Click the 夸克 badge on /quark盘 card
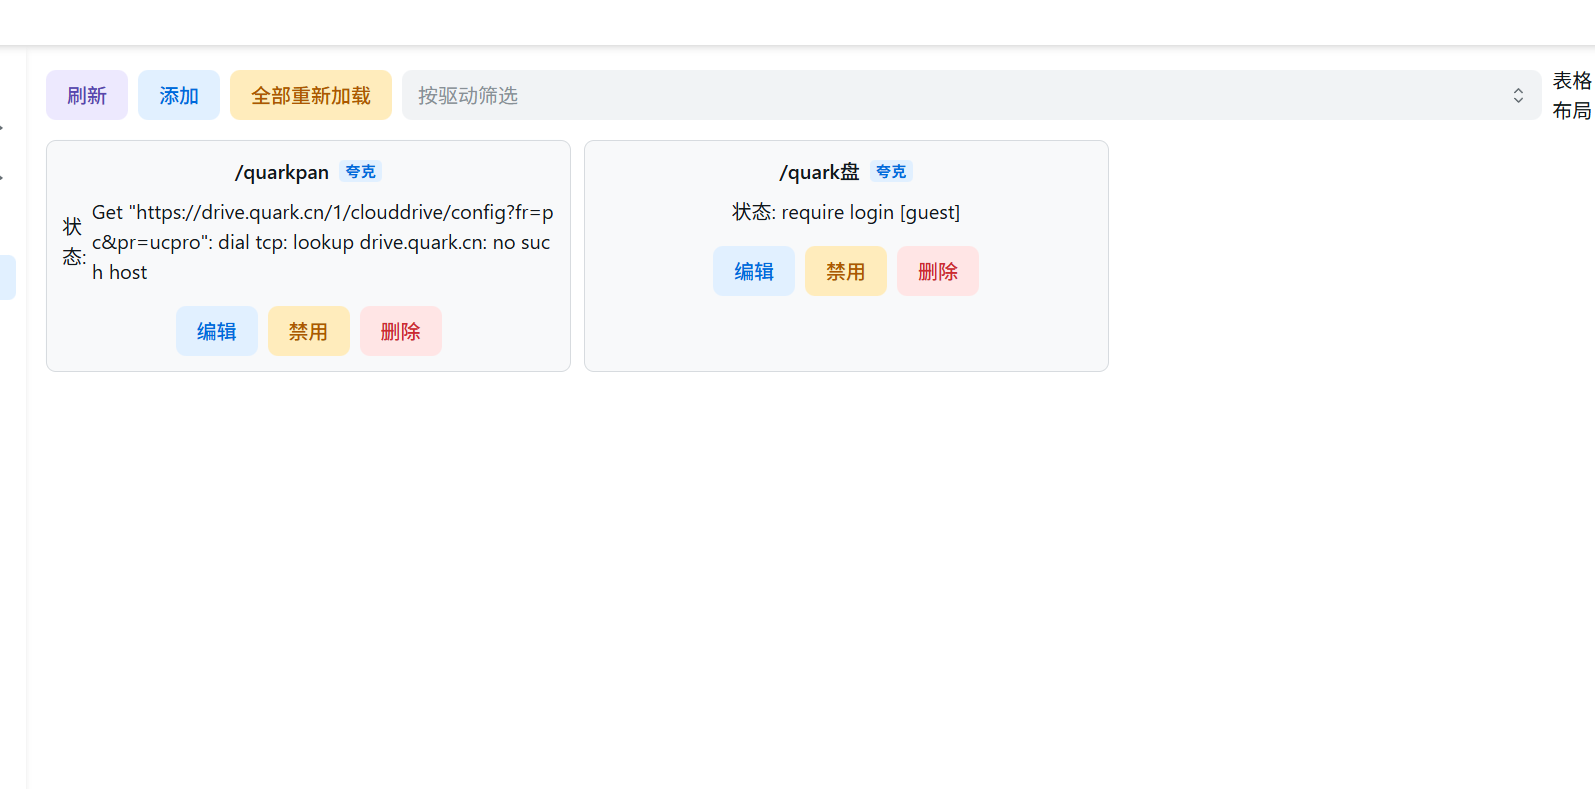This screenshot has height=789, width=1595. (x=891, y=171)
